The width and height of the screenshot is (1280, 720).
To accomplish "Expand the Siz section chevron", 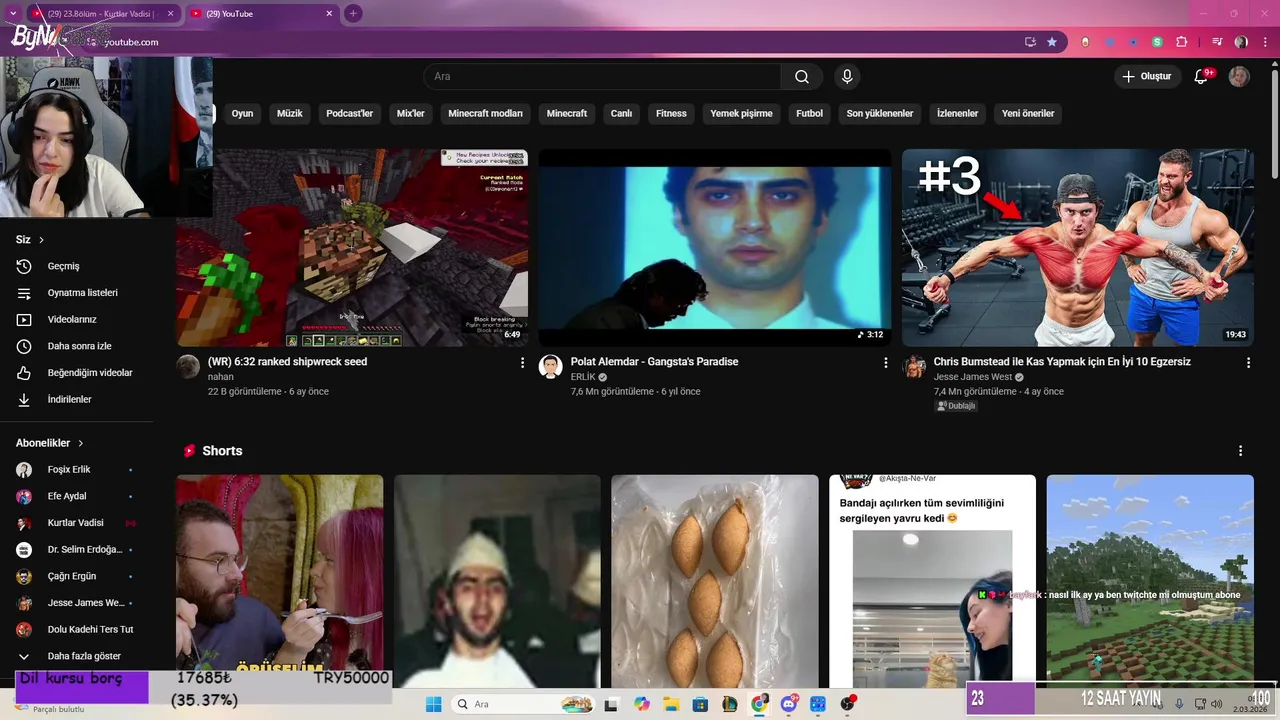I will (x=41, y=240).
